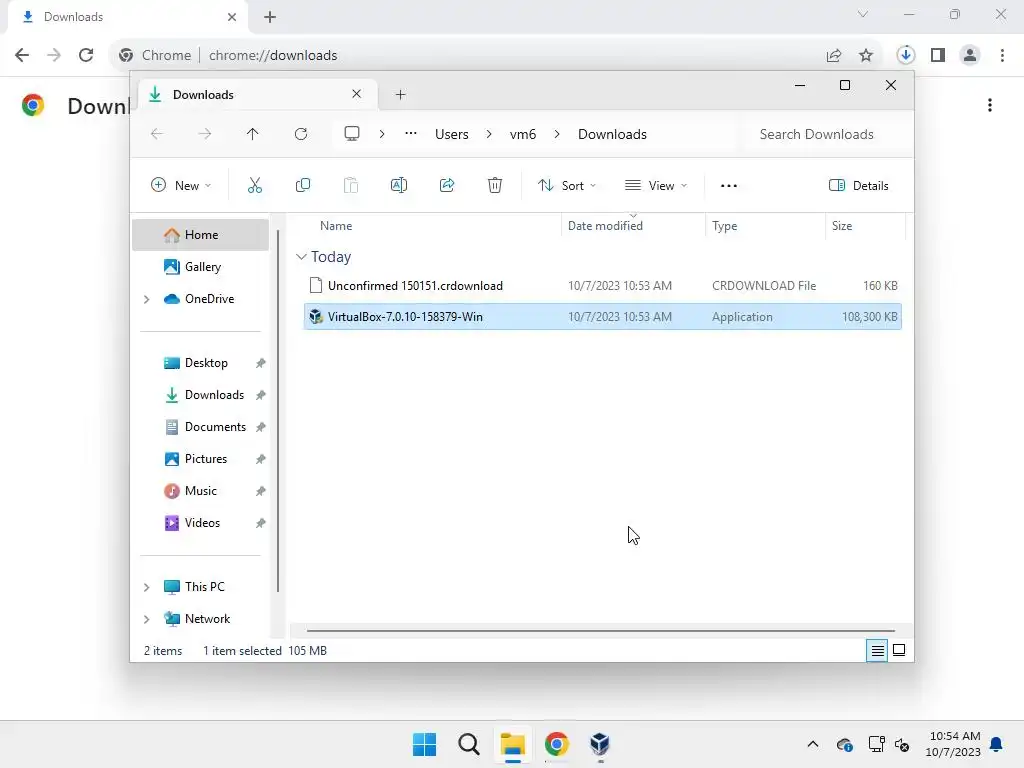Open Videos in the navigation pane
The height and width of the screenshot is (768, 1024).
[200, 522]
